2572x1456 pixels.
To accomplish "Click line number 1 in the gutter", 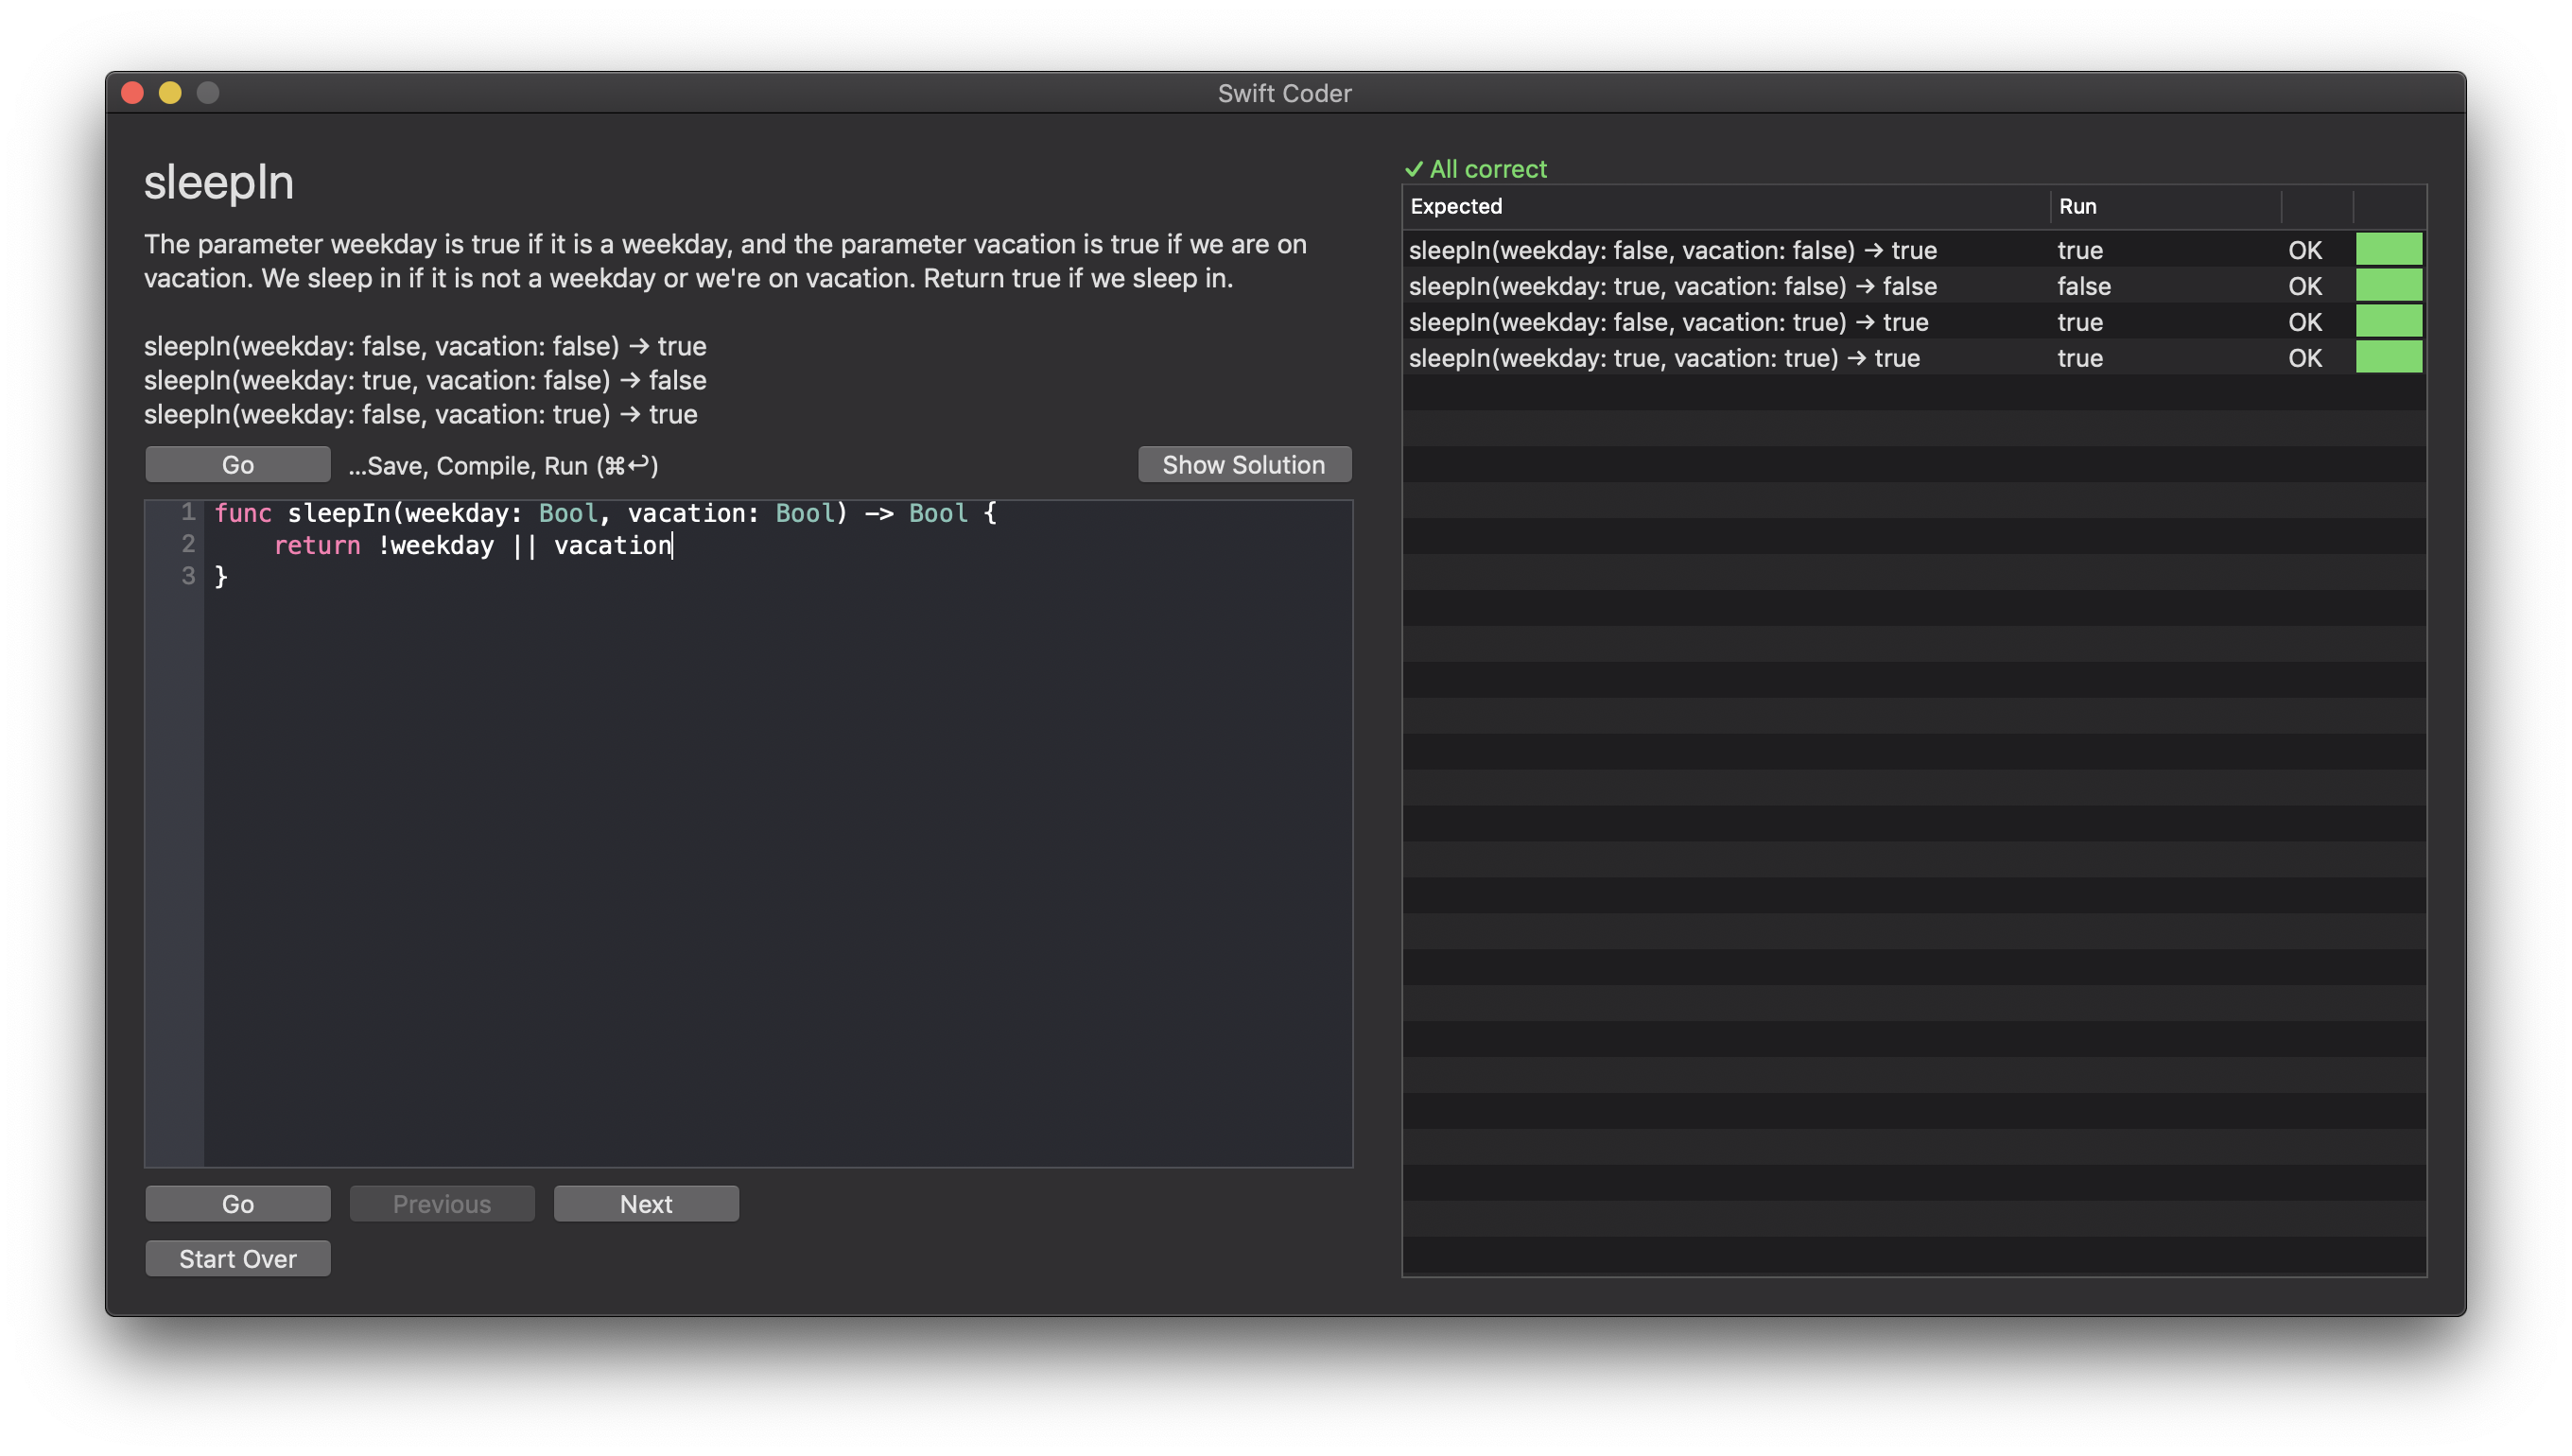I will click(187, 513).
